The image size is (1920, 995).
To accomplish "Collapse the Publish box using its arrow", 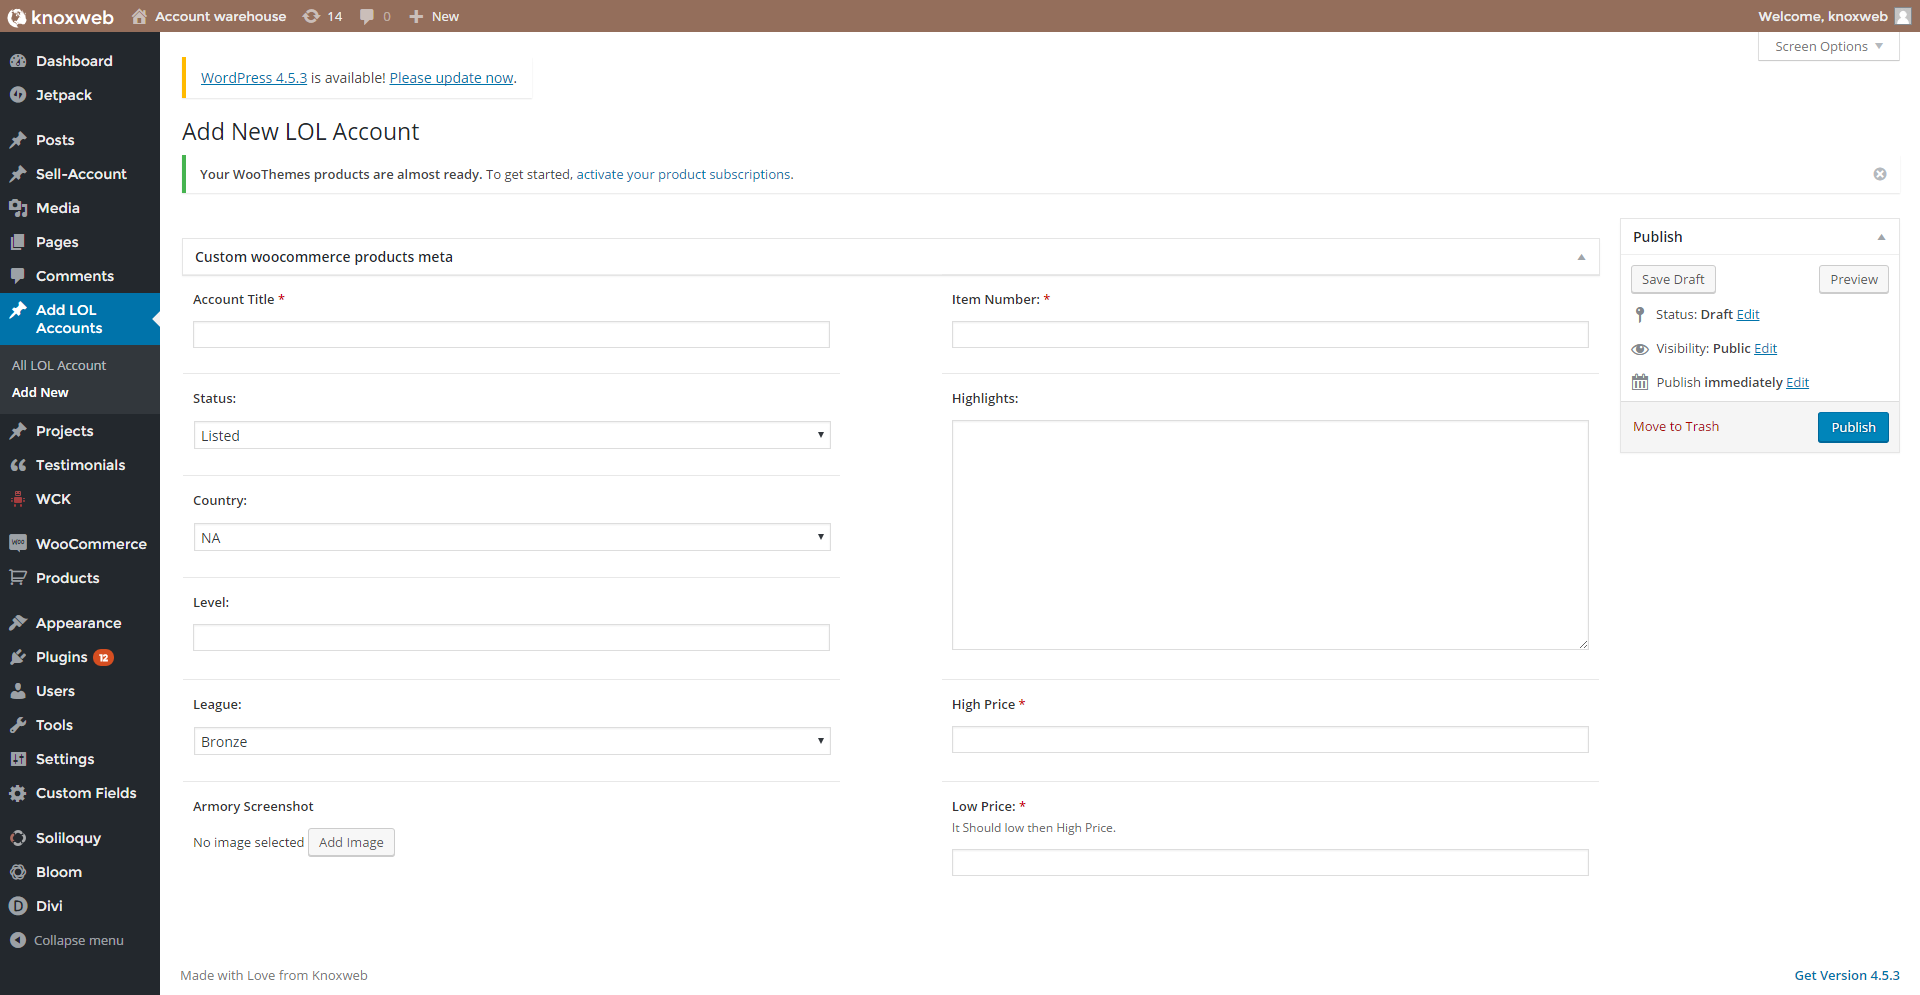I will coord(1881,237).
